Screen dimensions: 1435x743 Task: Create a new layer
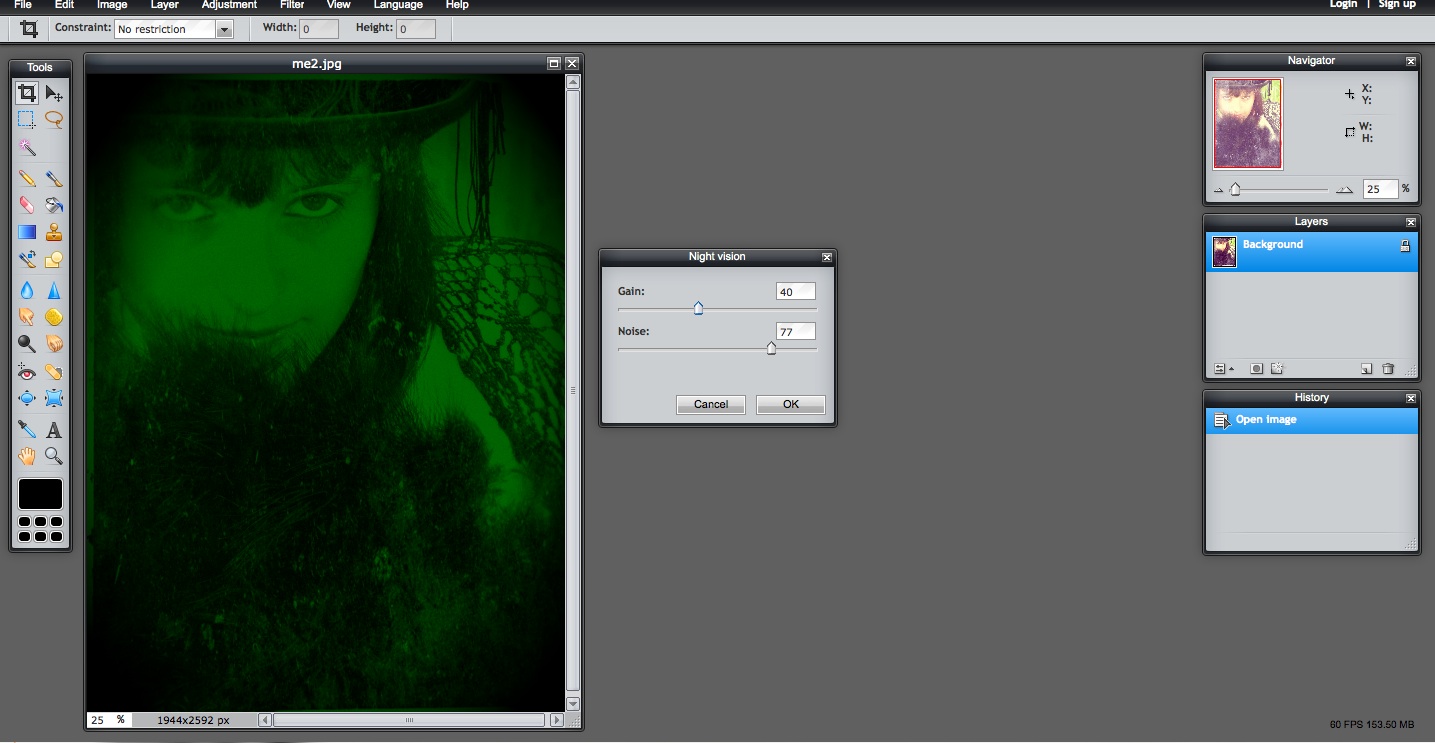click(x=1366, y=369)
